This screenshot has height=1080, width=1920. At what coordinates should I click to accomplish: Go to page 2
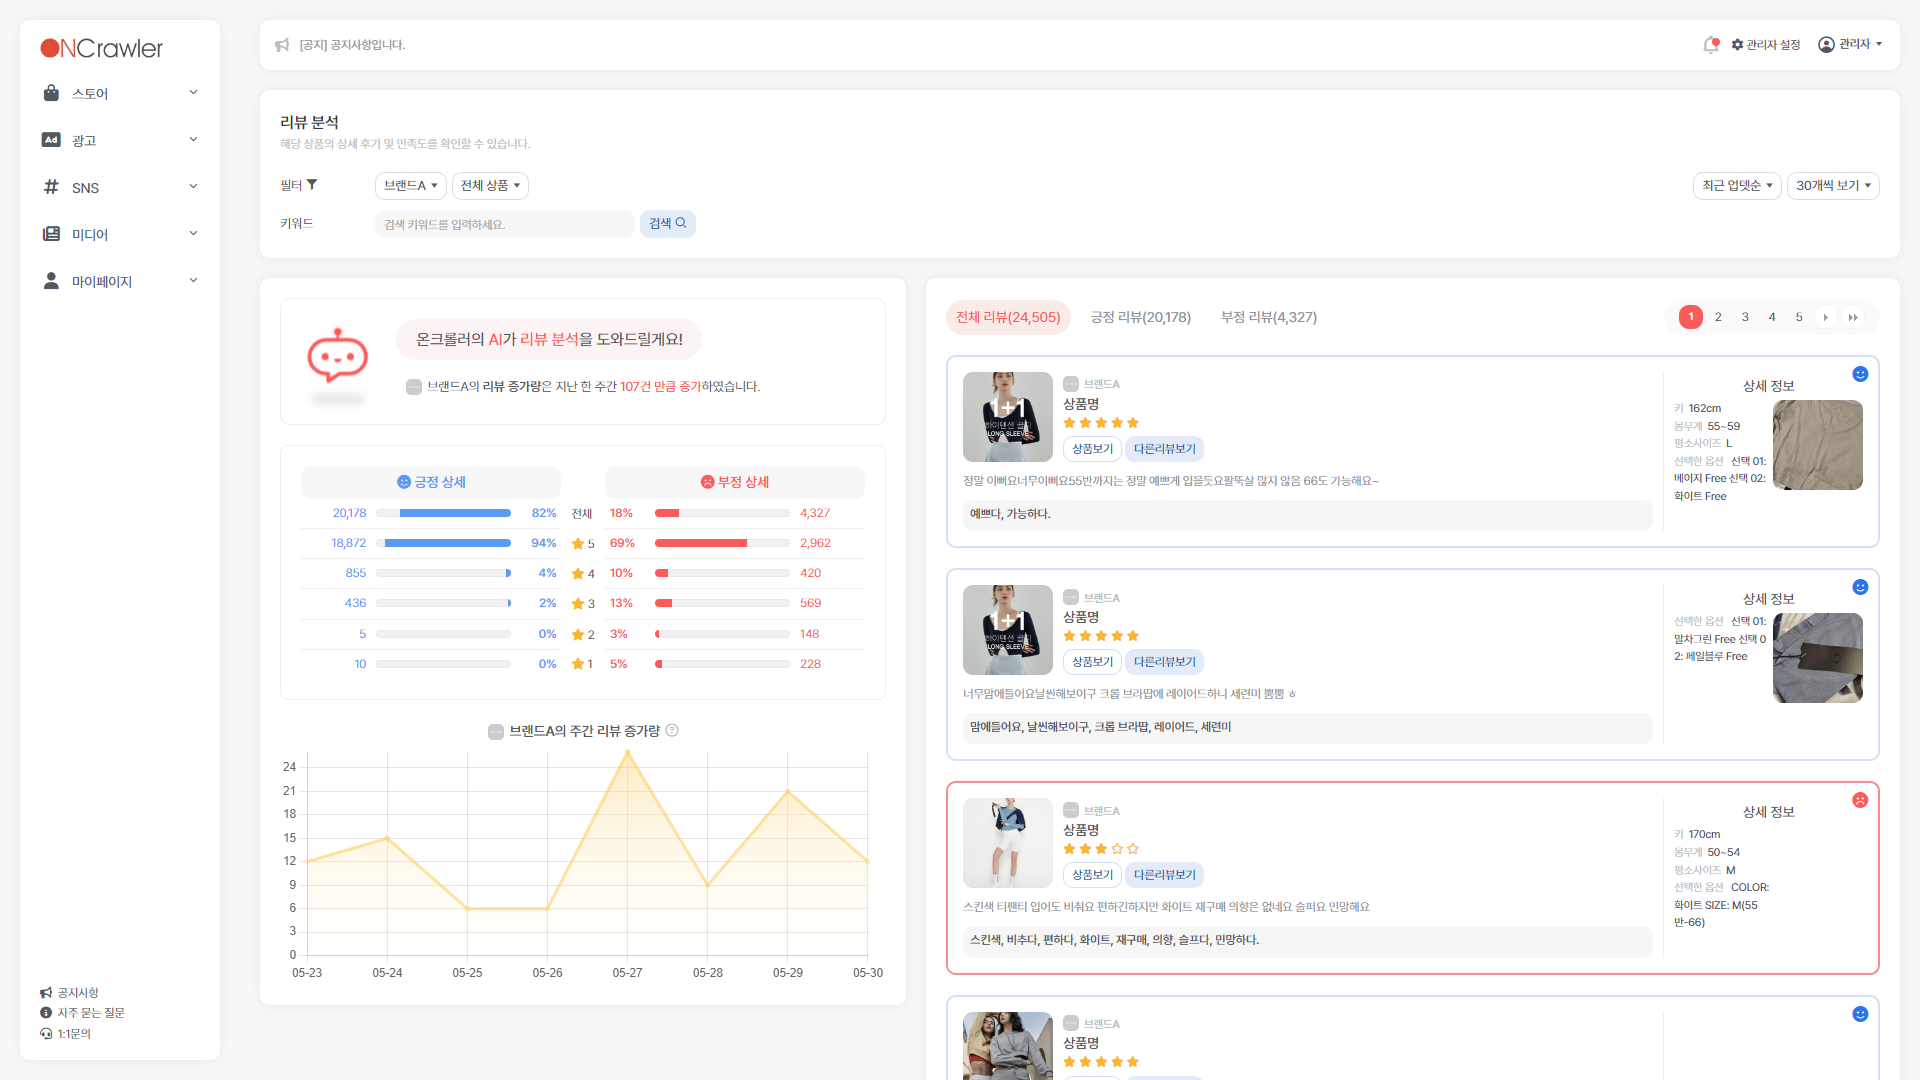(x=1718, y=318)
